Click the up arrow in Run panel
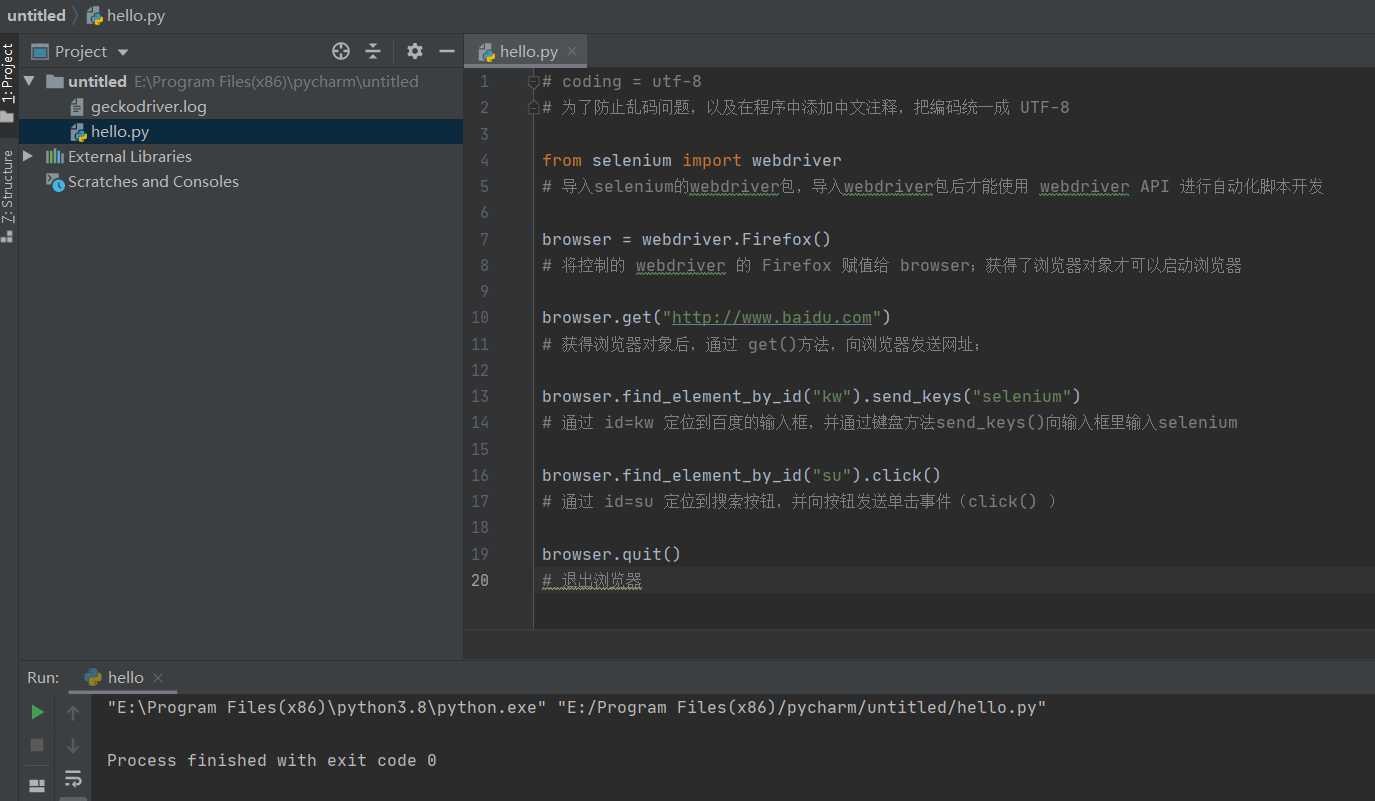Image resolution: width=1375 pixels, height=801 pixels. coord(73,712)
